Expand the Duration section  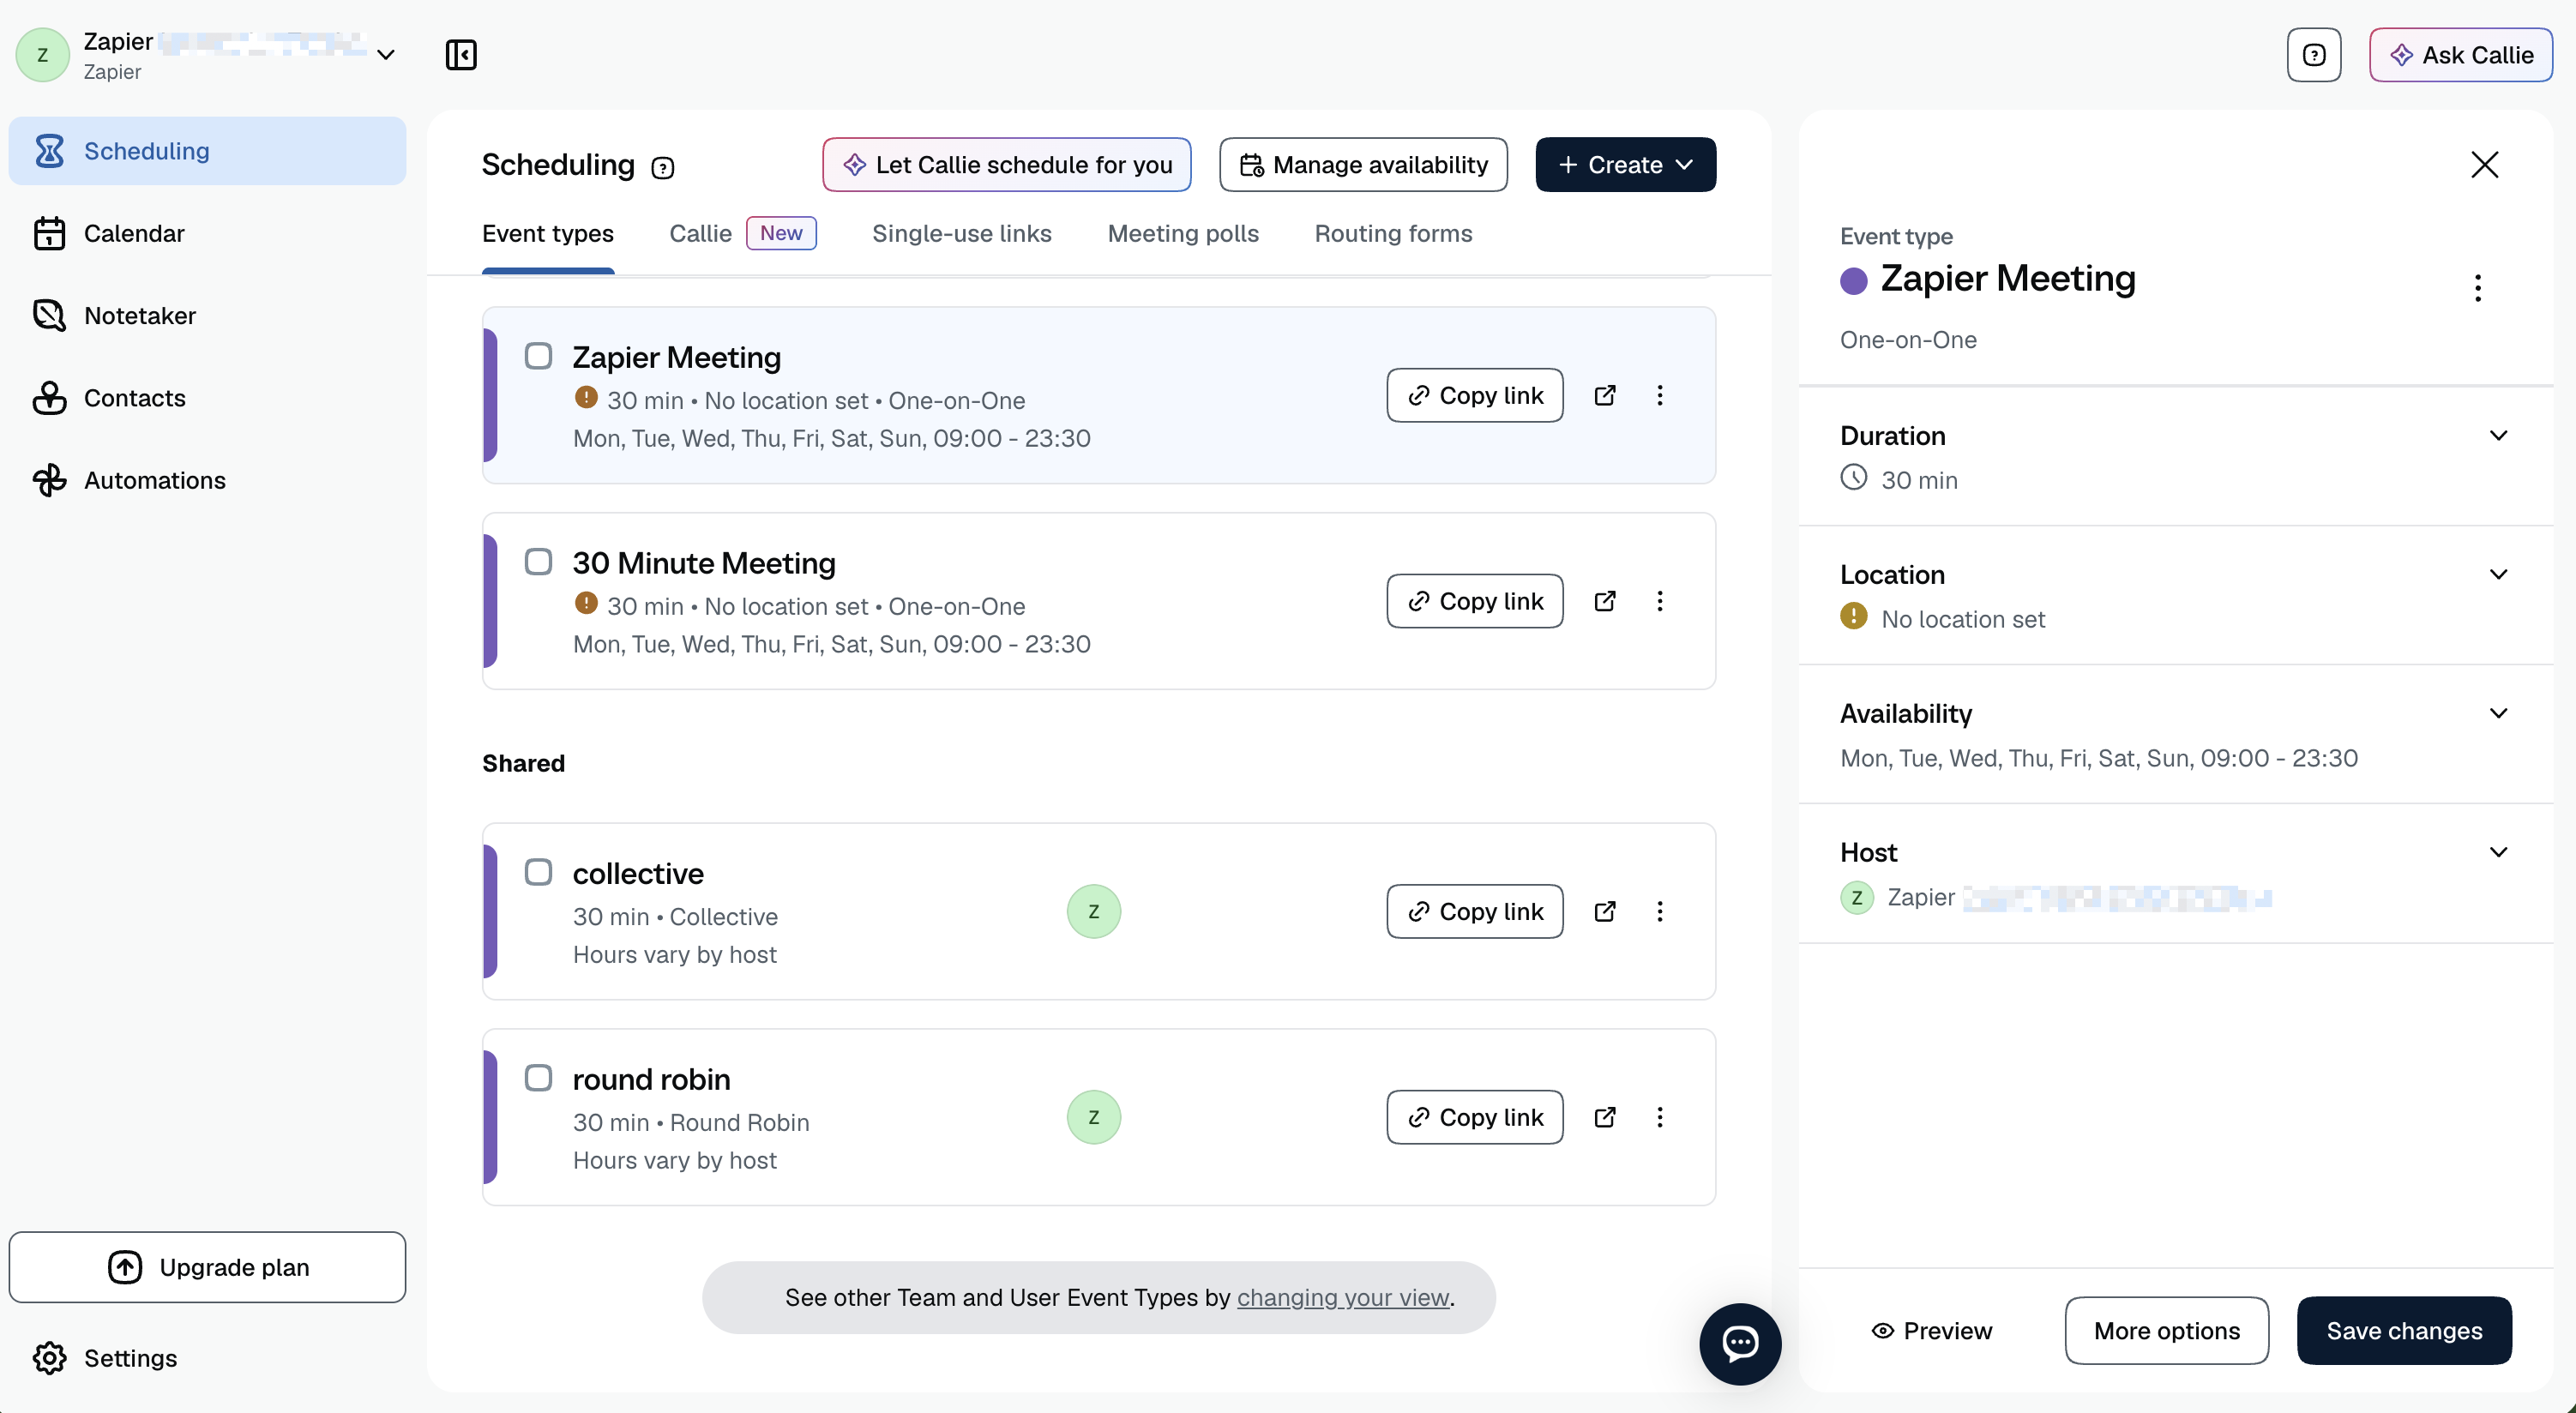click(x=2498, y=436)
